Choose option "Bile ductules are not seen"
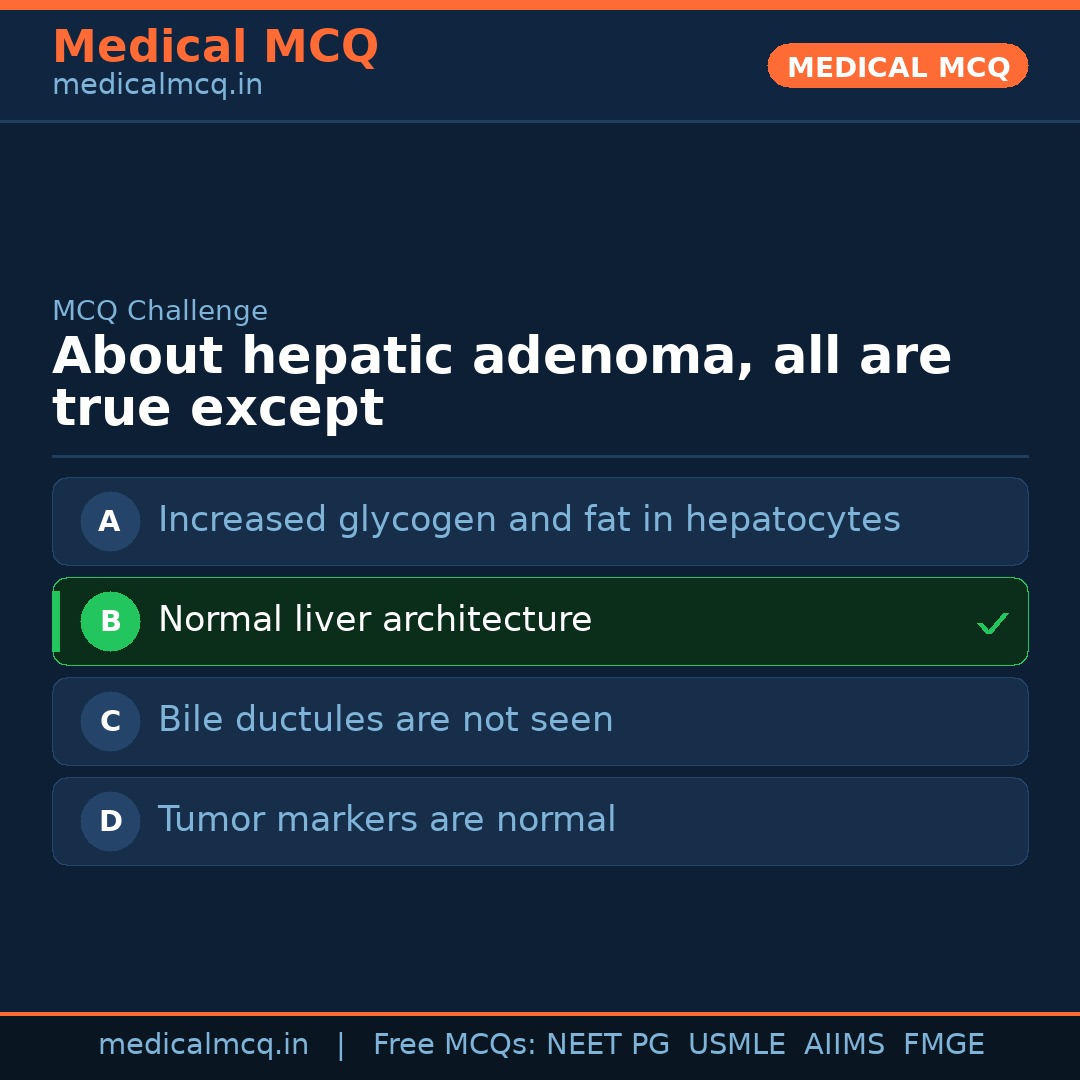The width and height of the screenshot is (1080, 1080). 385,720
